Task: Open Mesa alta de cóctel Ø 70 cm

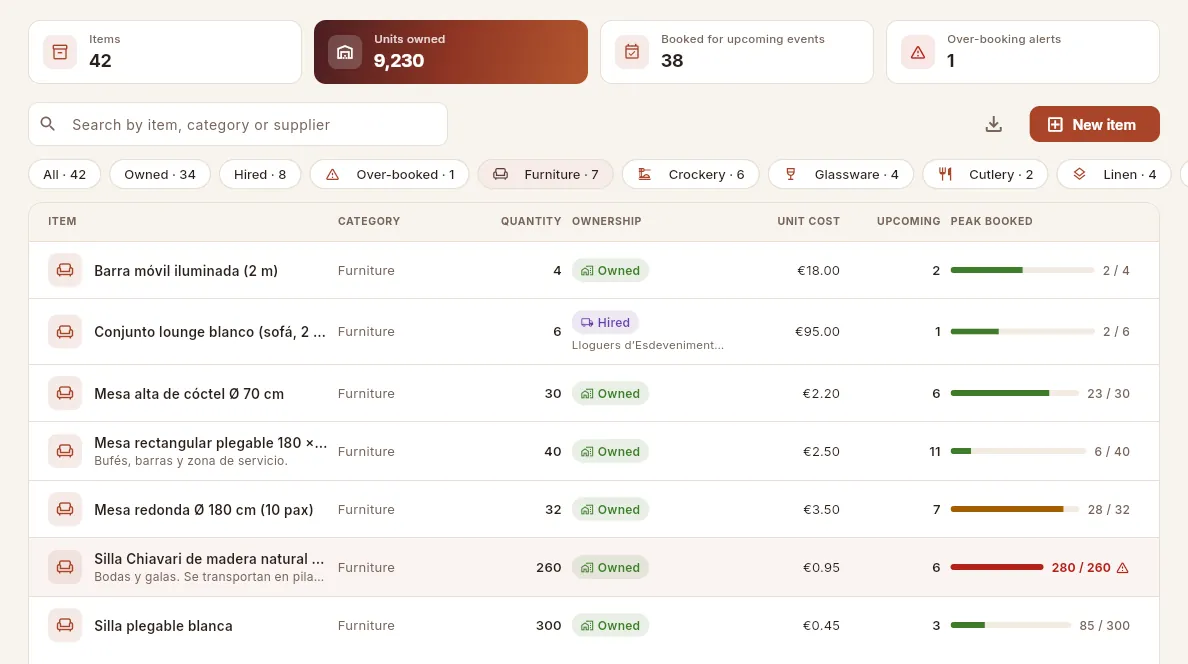Action: coord(189,393)
